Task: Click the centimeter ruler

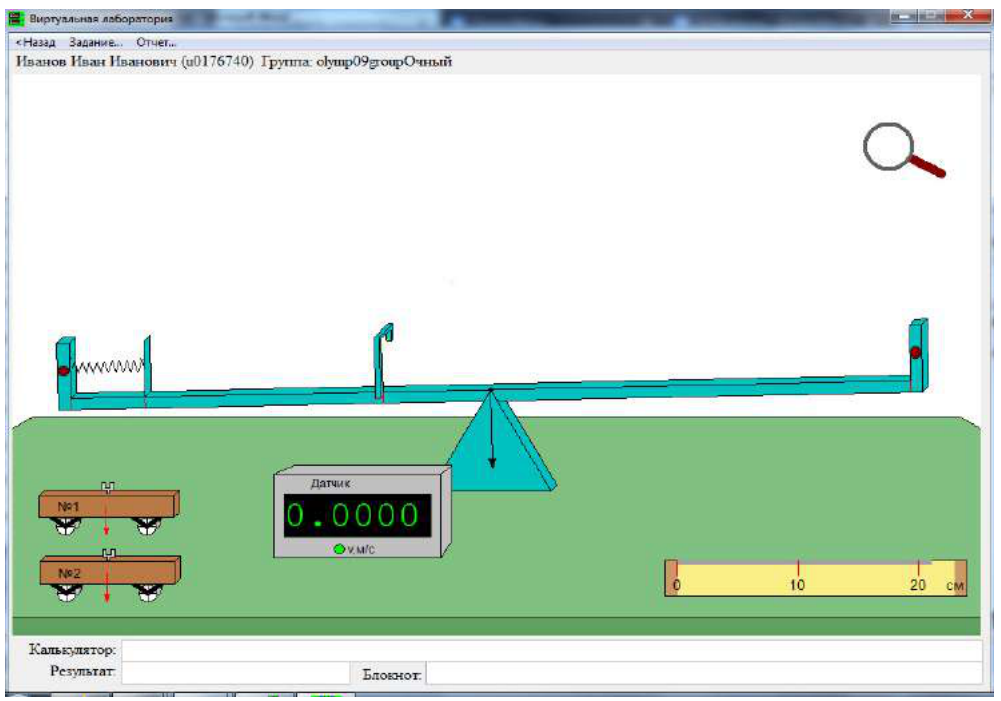Action: click(815, 578)
